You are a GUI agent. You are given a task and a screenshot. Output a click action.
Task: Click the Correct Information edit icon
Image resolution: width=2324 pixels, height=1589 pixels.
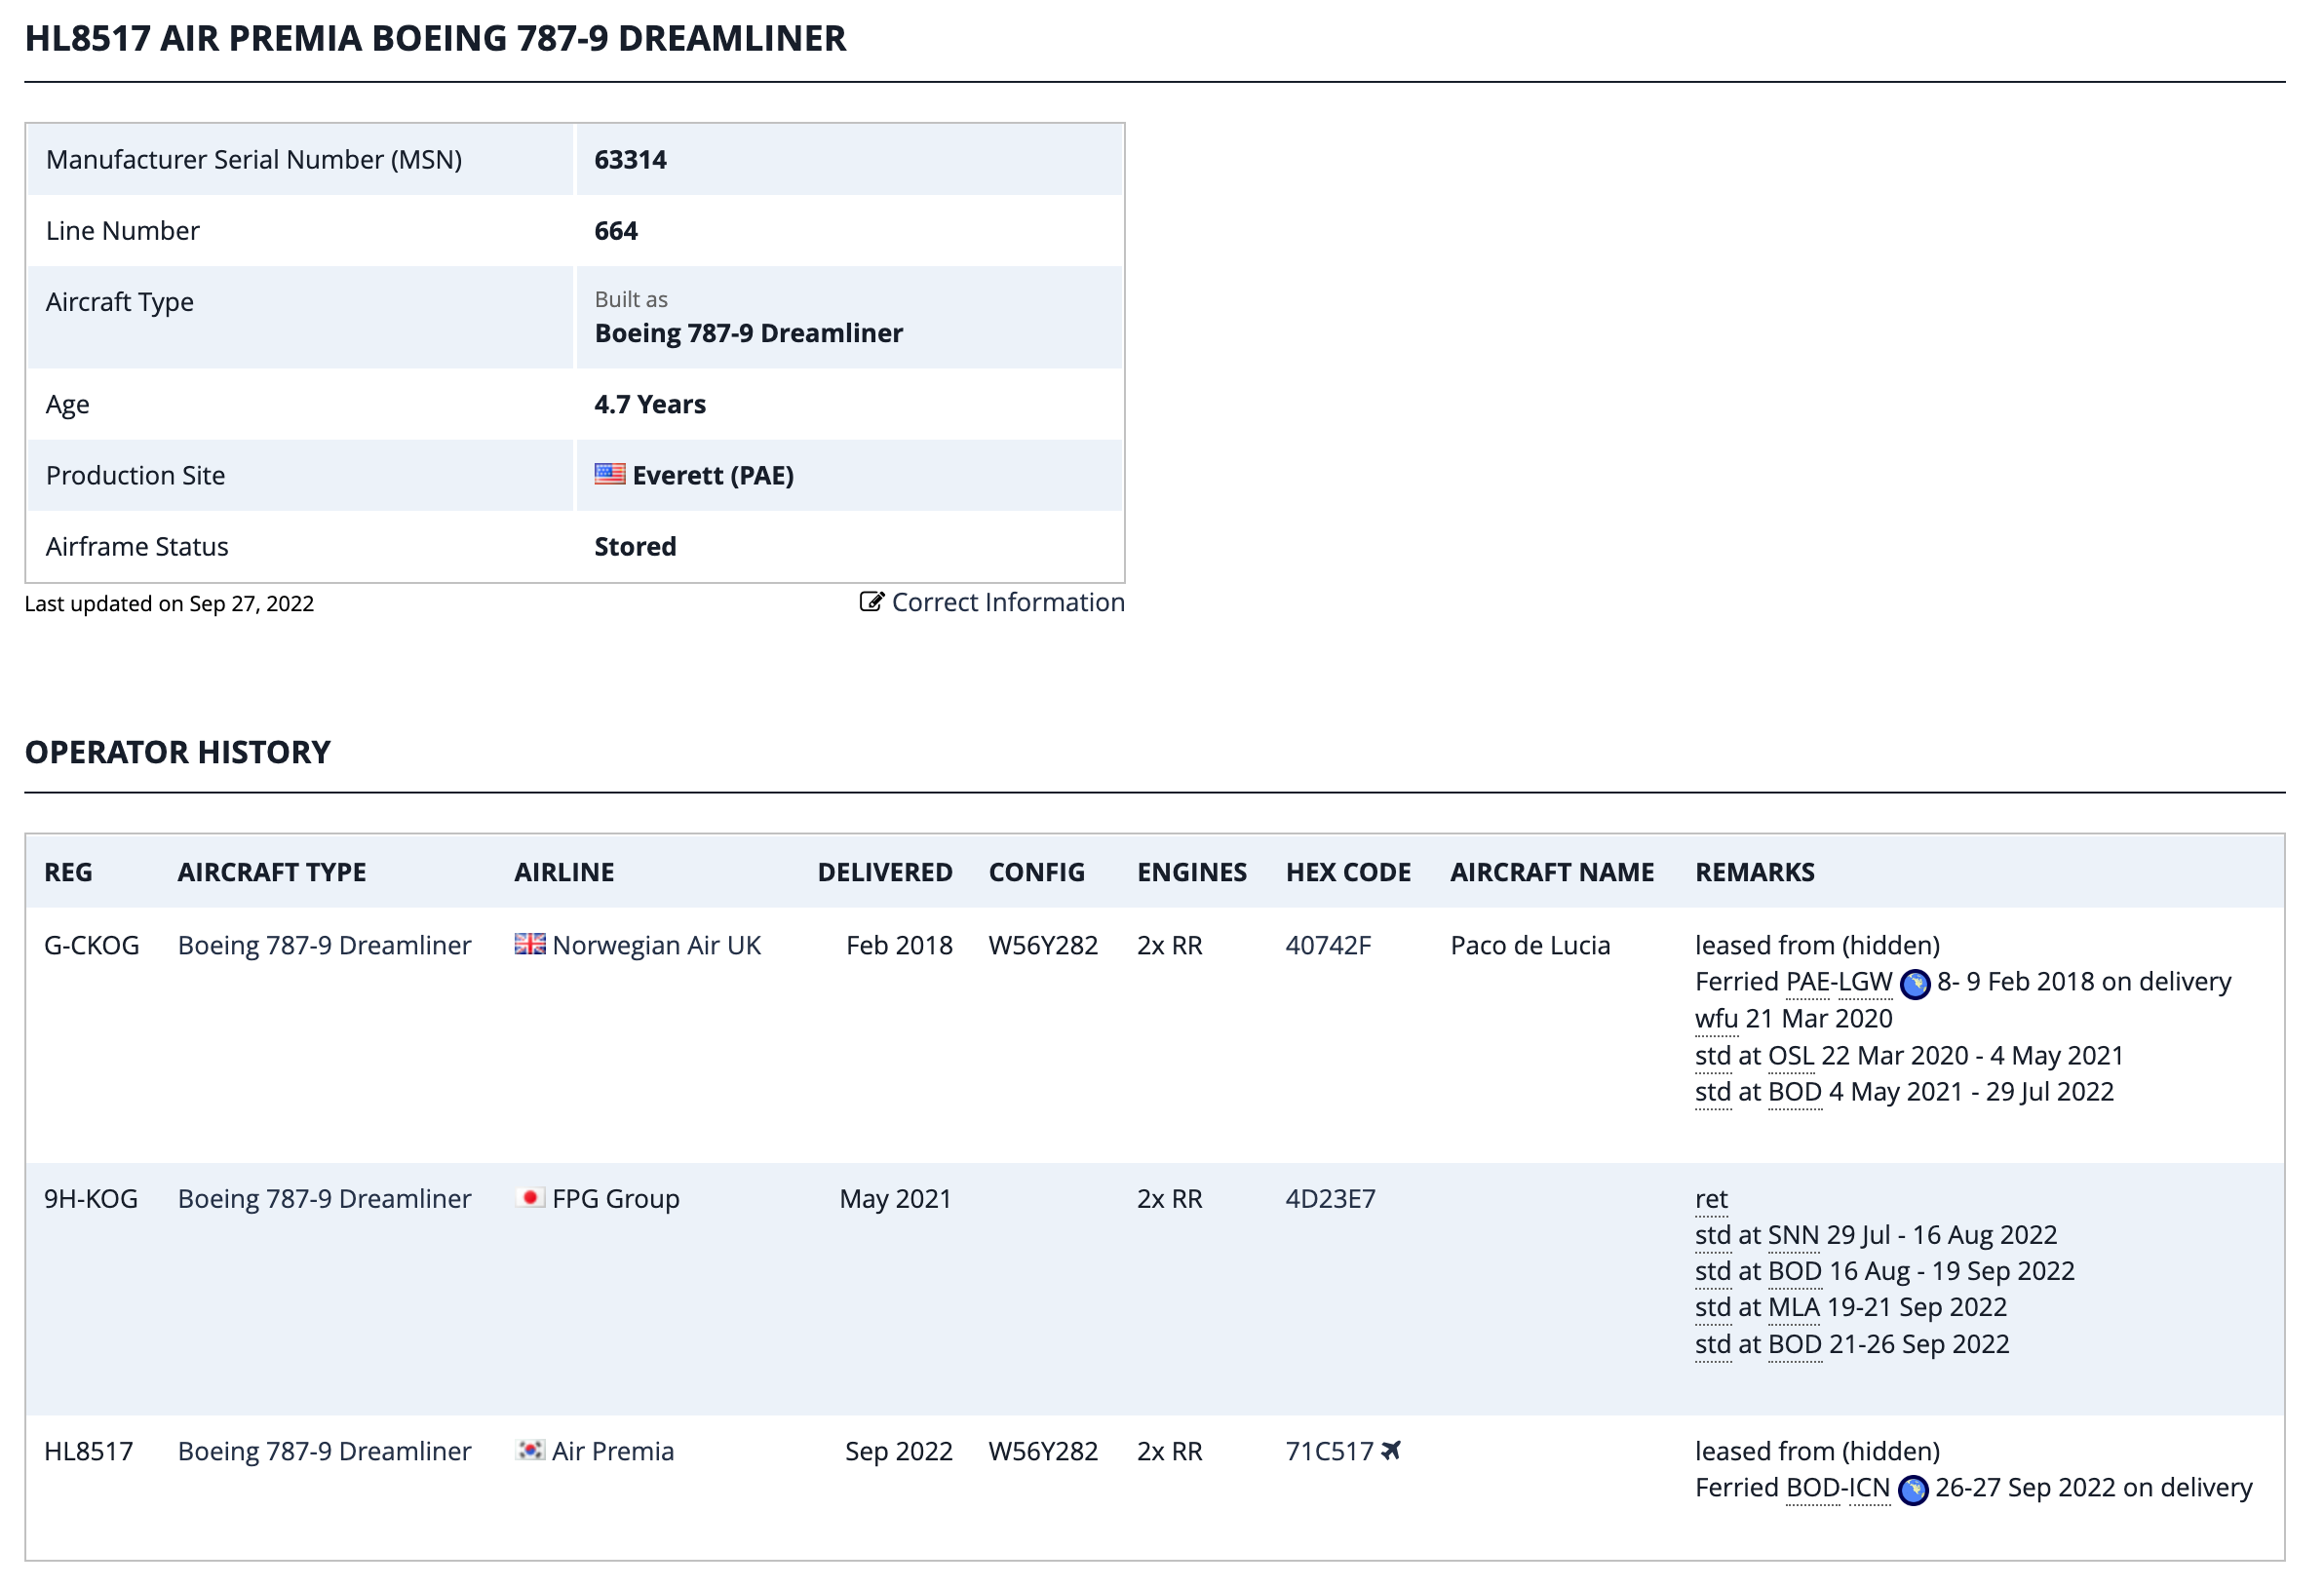[x=871, y=602]
